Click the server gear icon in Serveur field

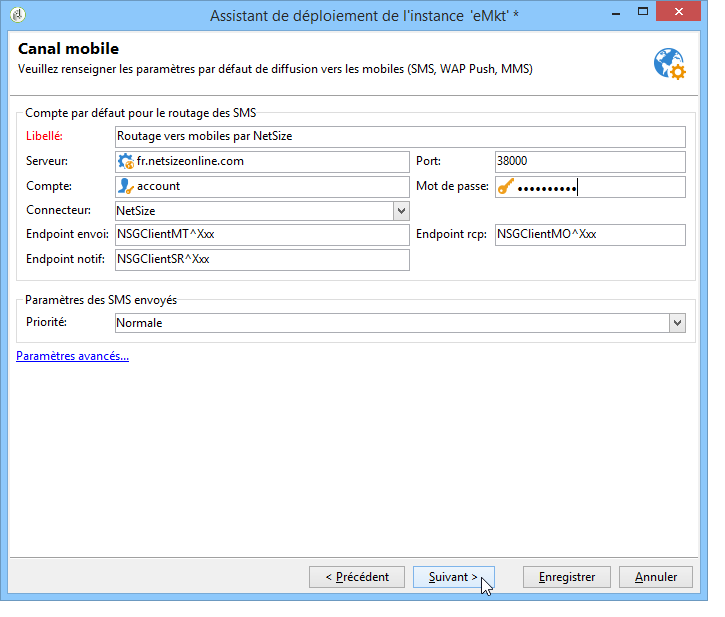[125, 161]
